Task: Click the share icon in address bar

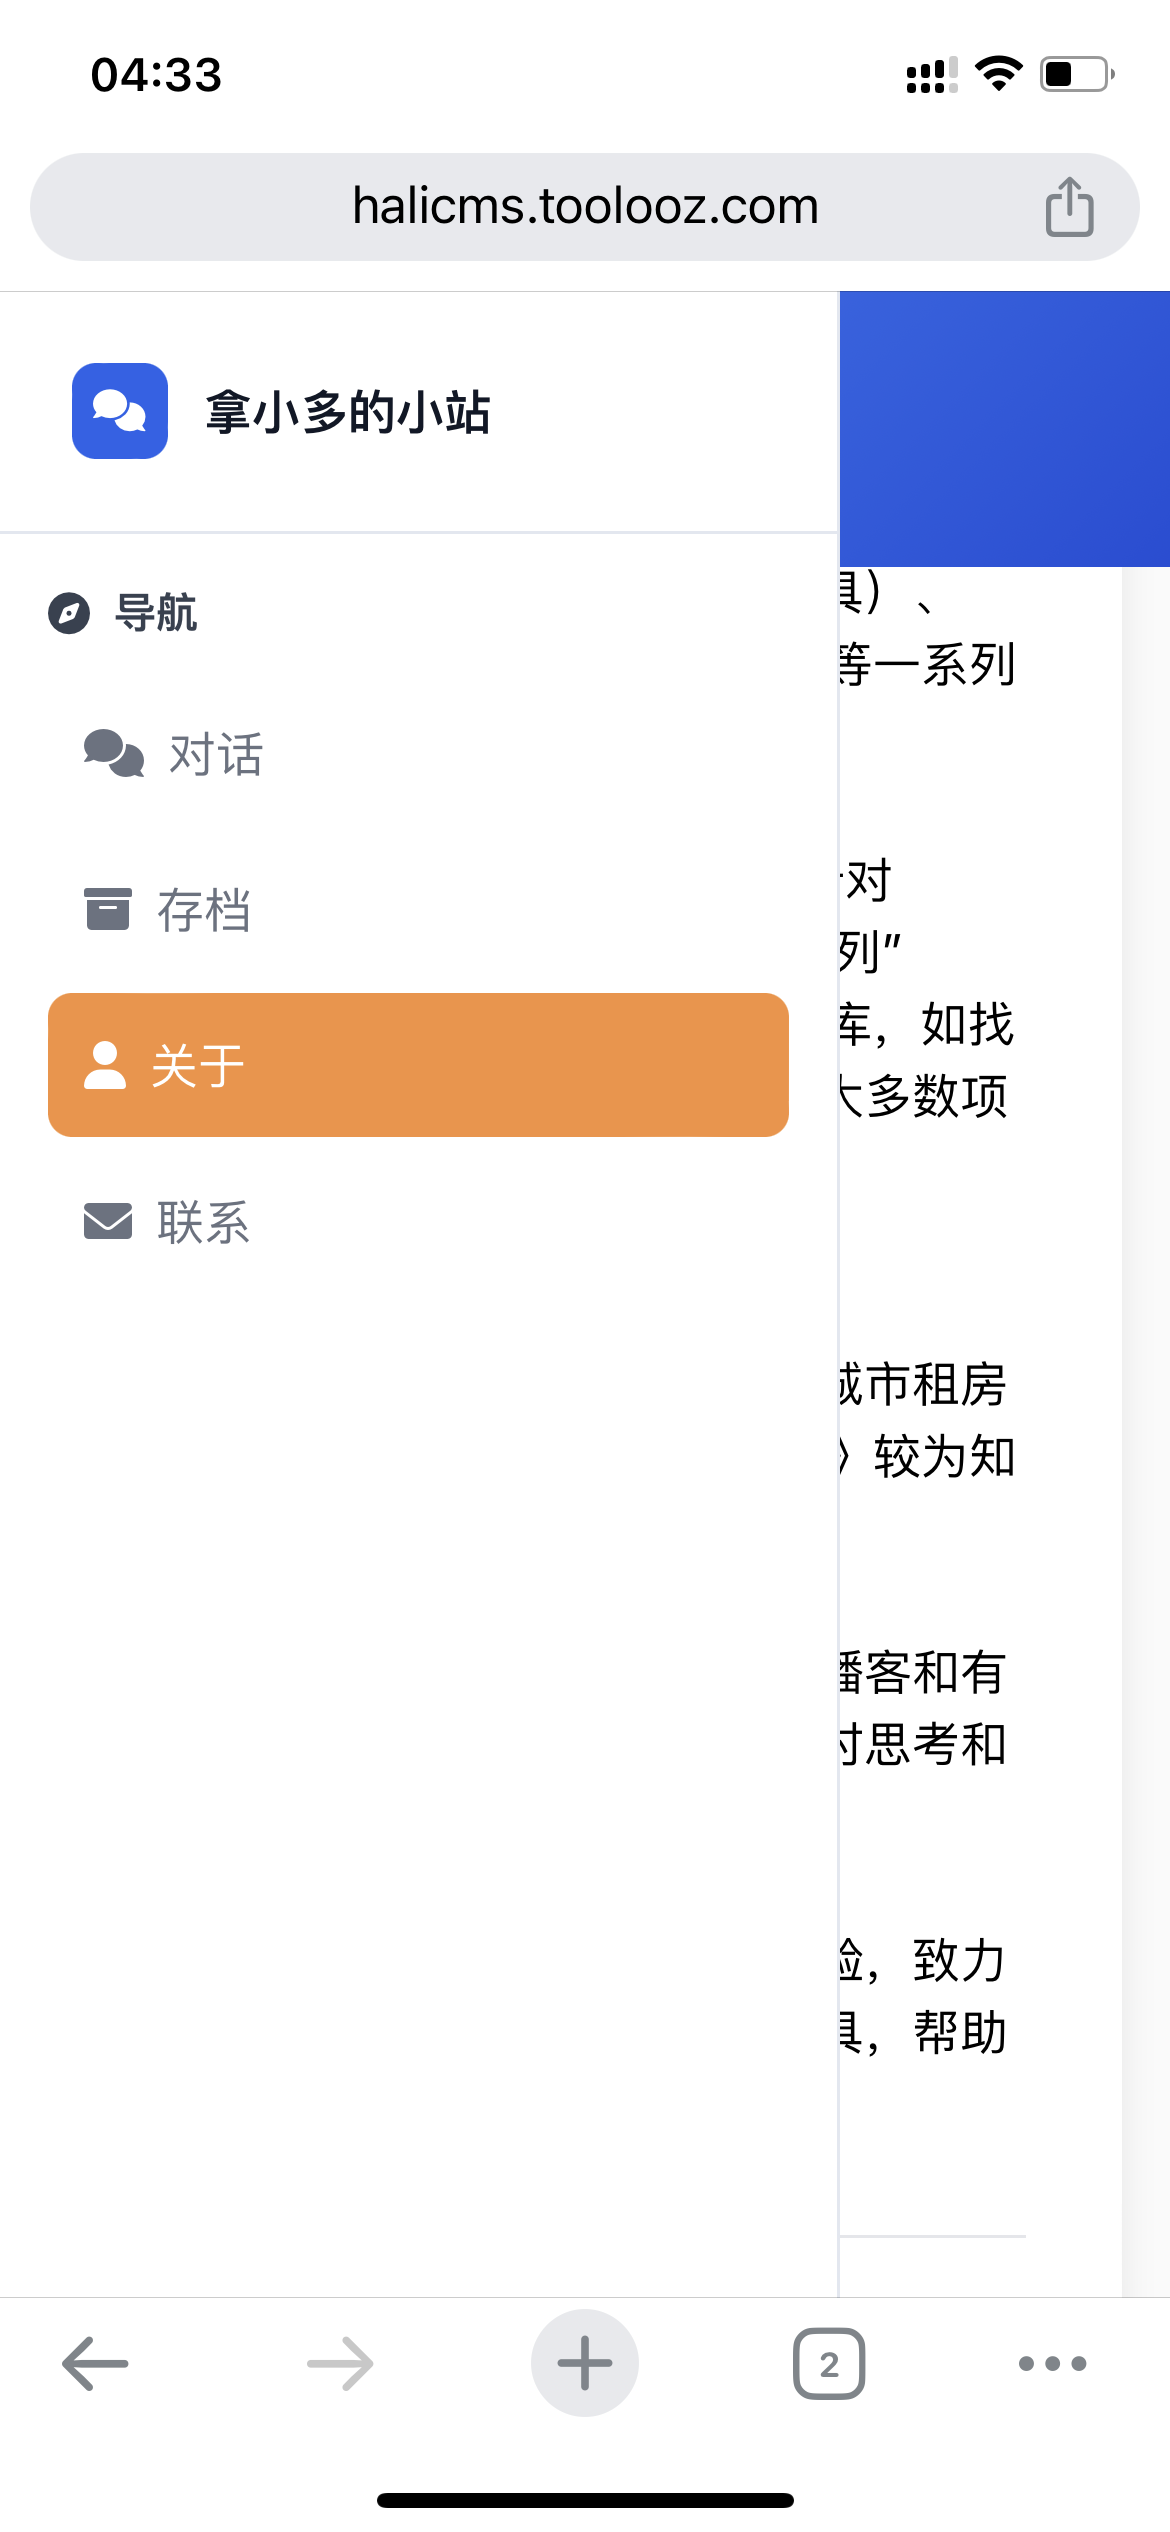Action: (x=1069, y=207)
